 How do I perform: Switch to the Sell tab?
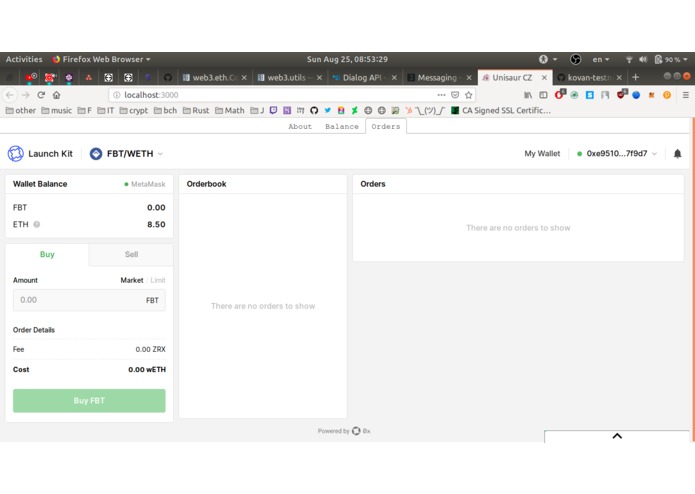point(131,254)
